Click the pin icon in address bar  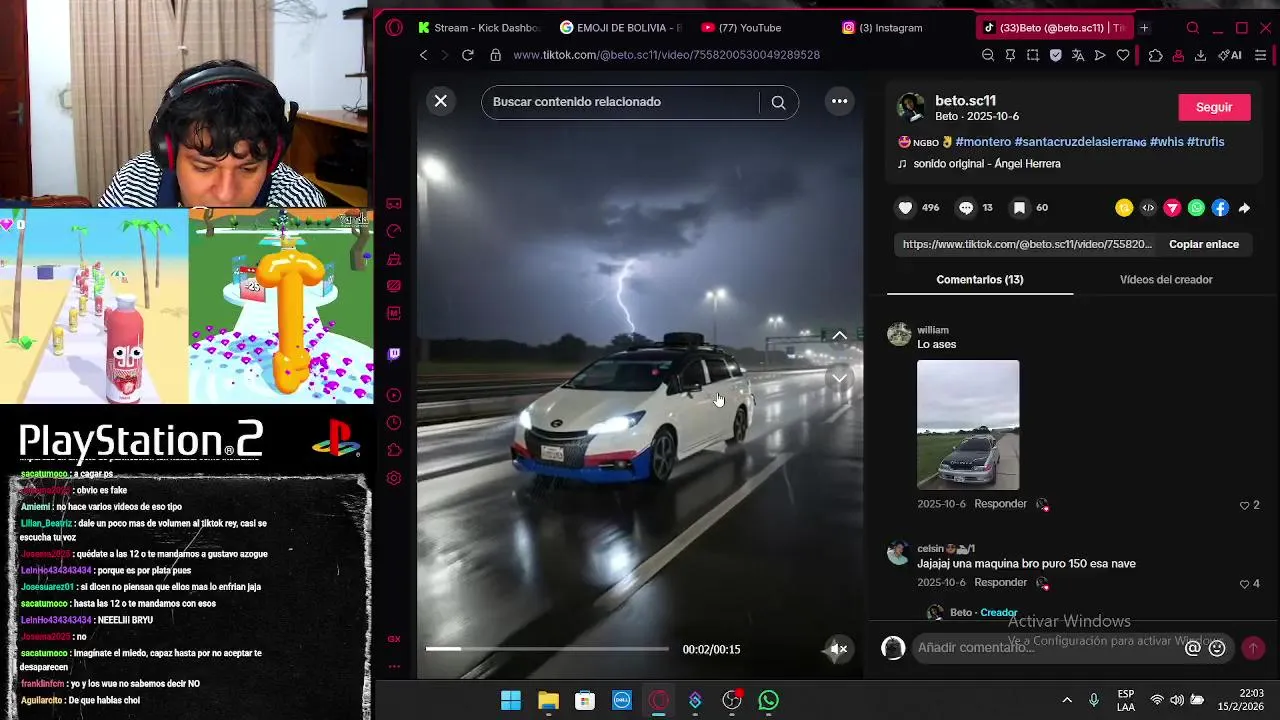1010,55
